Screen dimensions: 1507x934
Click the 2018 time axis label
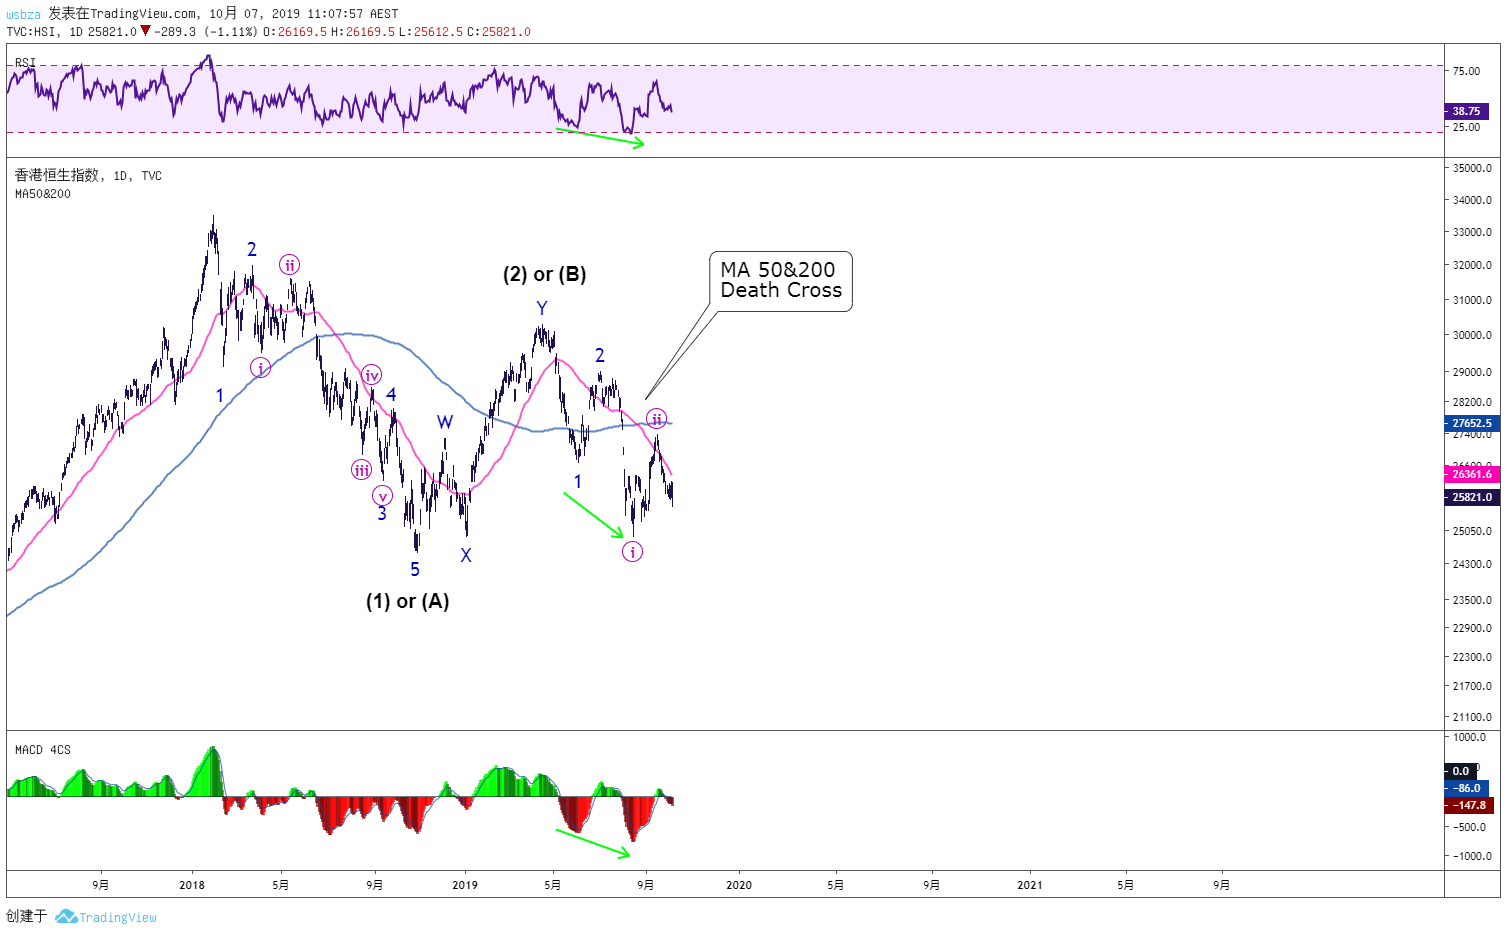pyautogui.click(x=192, y=885)
